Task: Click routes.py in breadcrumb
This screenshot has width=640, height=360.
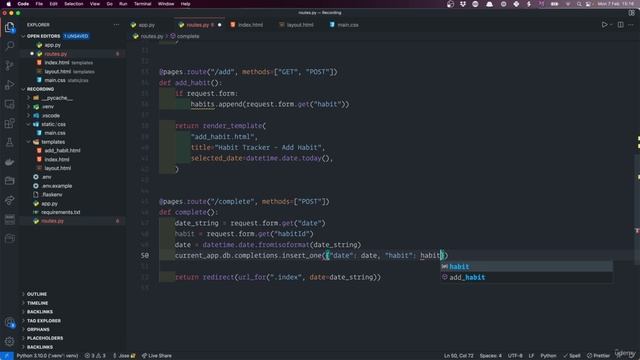Action: coord(151,36)
